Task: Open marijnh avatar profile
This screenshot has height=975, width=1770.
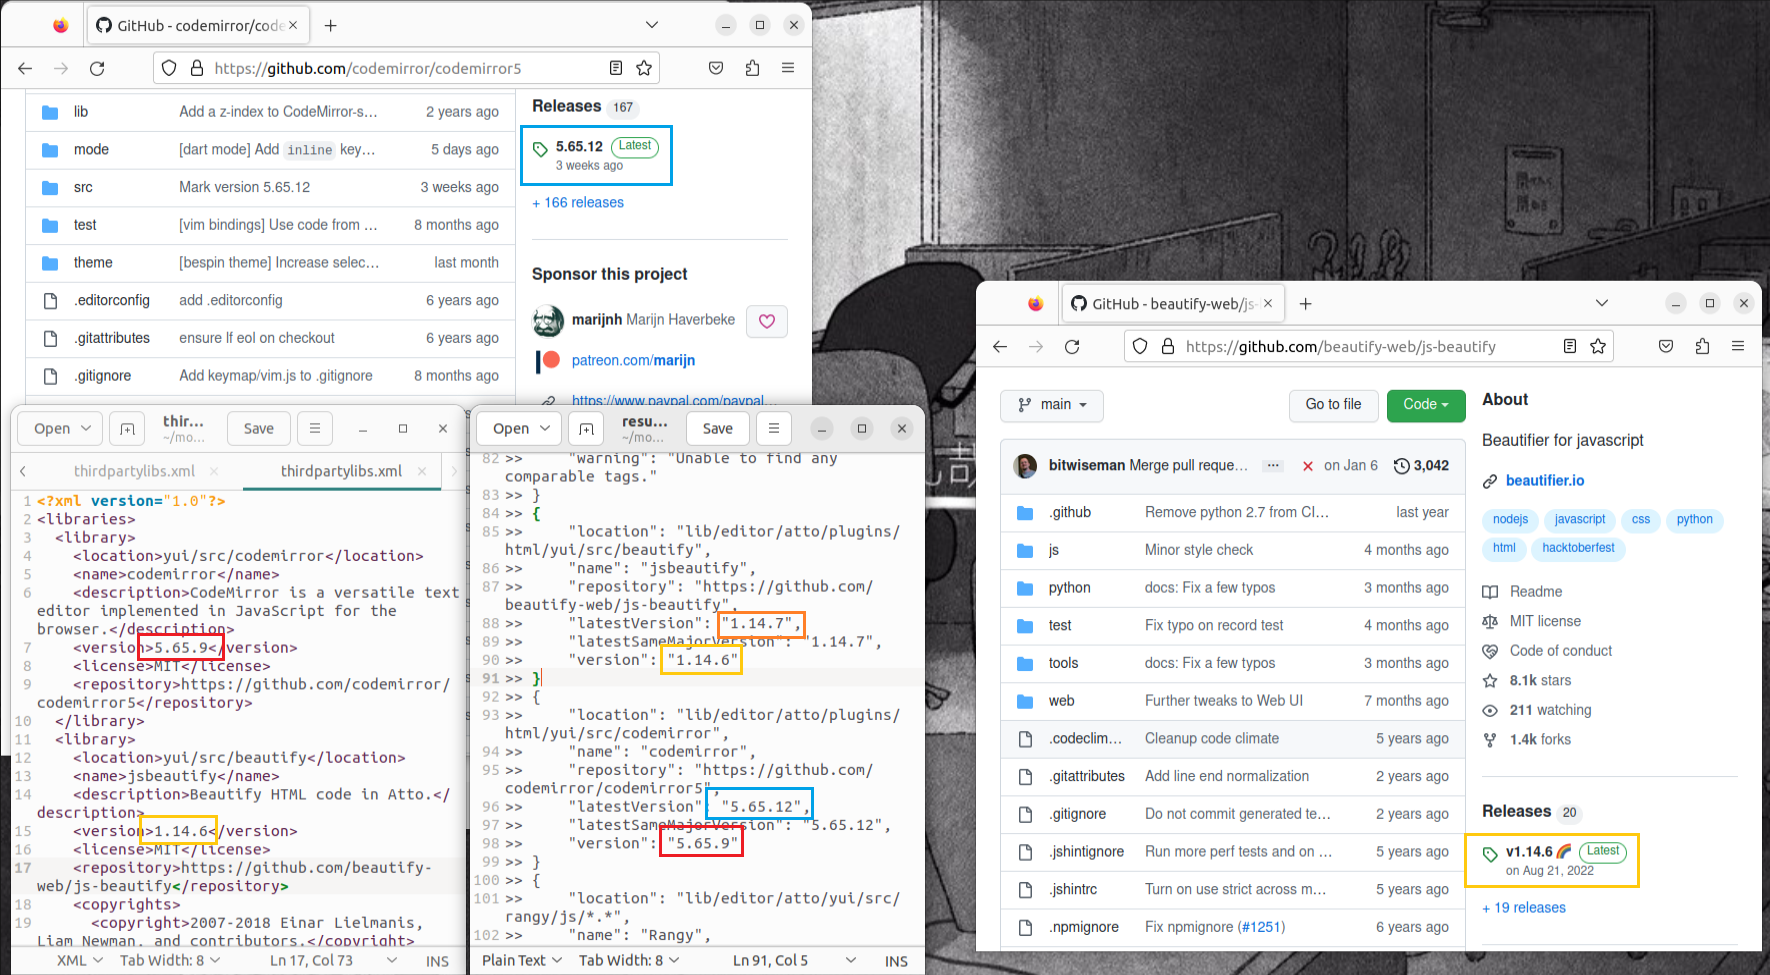Action: click(548, 320)
